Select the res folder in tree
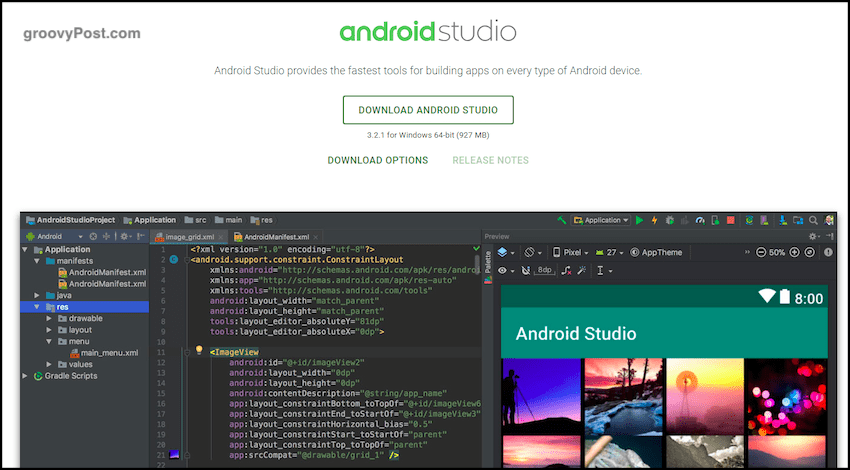850x470 pixels. [85, 307]
